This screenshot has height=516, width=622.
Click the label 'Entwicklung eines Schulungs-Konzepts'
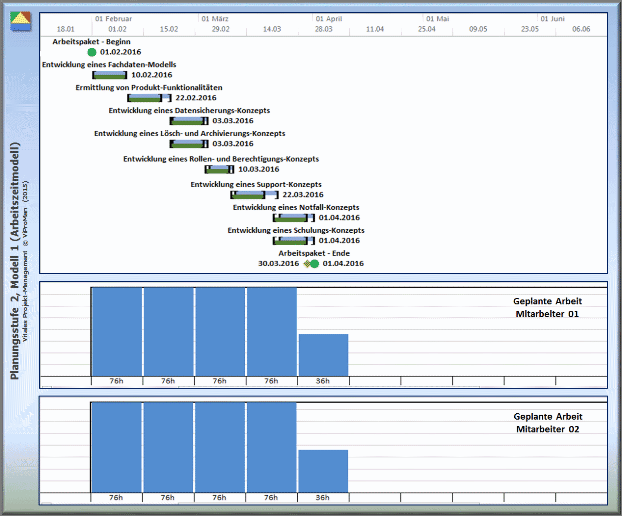296,230
